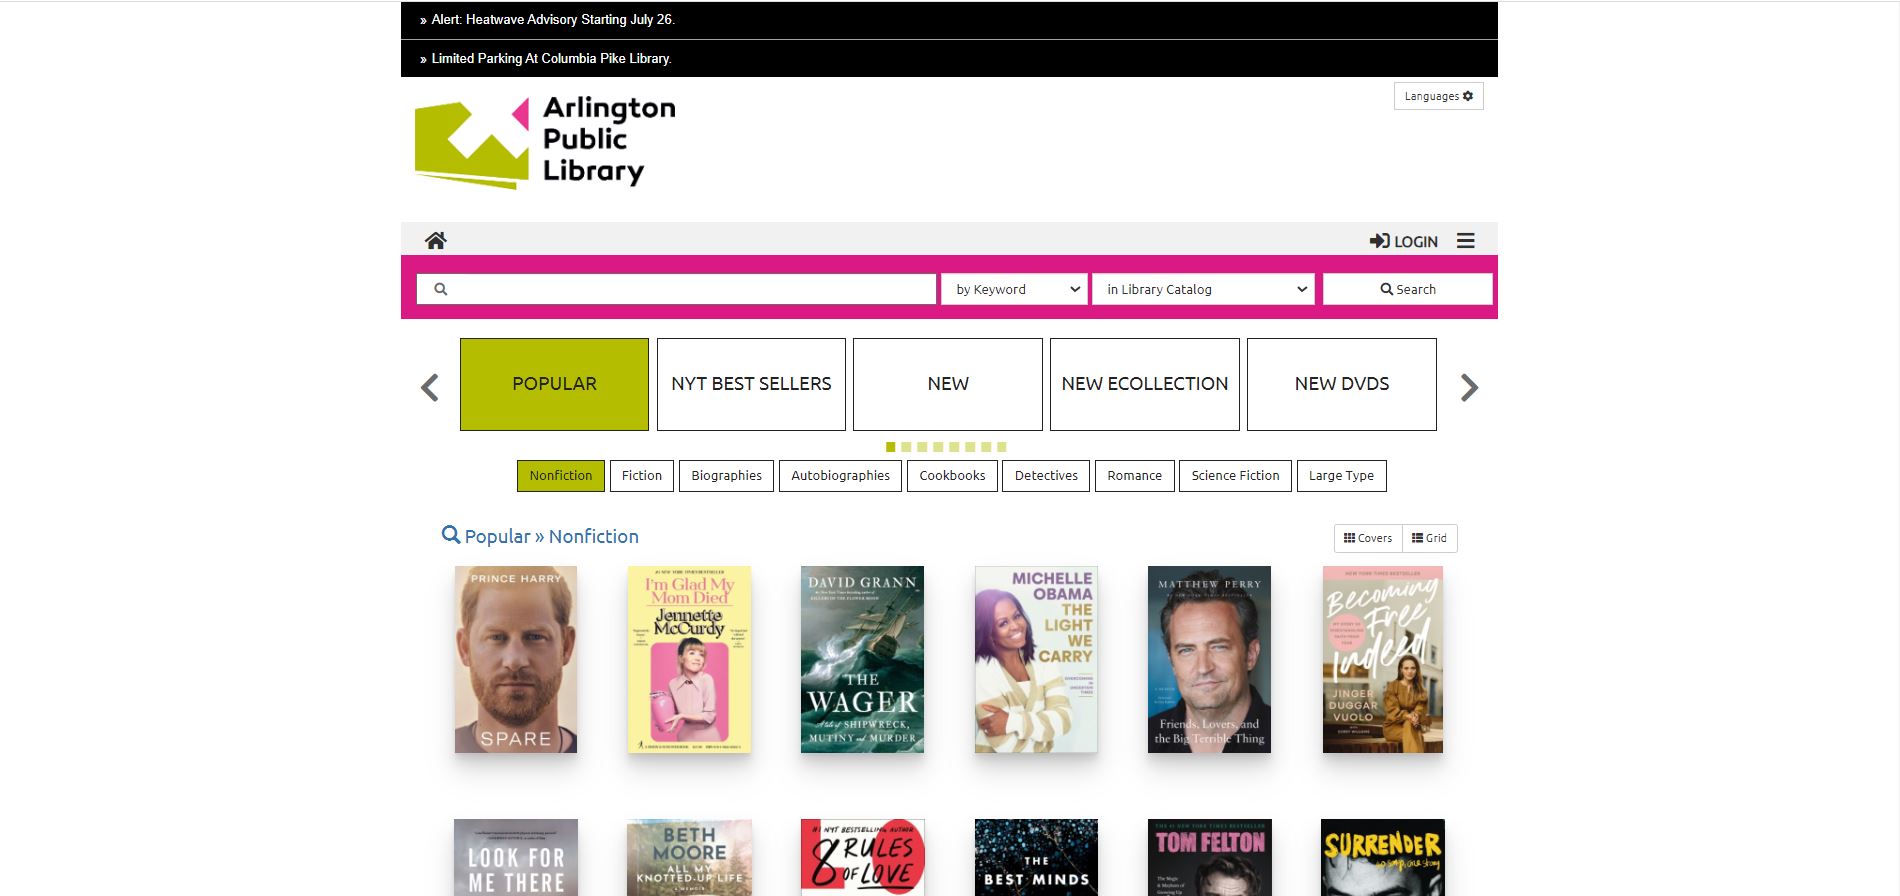Open 8 Rules of Love cover
Viewport: 1900px width, 896px height.
pos(862,858)
